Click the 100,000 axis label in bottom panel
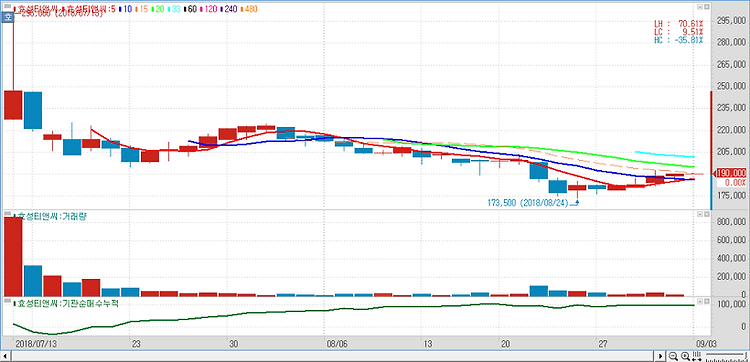This screenshot has height=362, width=750. tap(731, 304)
